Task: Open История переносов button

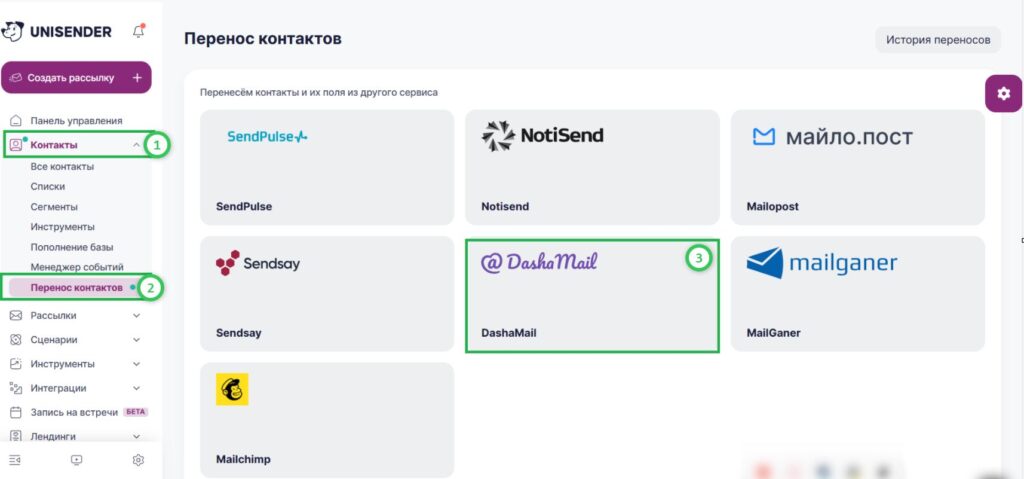Action: coord(938,40)
